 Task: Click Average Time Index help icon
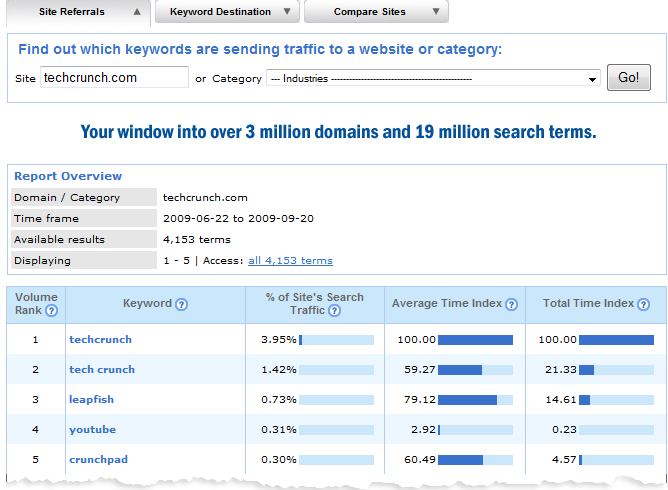(511, 304)
